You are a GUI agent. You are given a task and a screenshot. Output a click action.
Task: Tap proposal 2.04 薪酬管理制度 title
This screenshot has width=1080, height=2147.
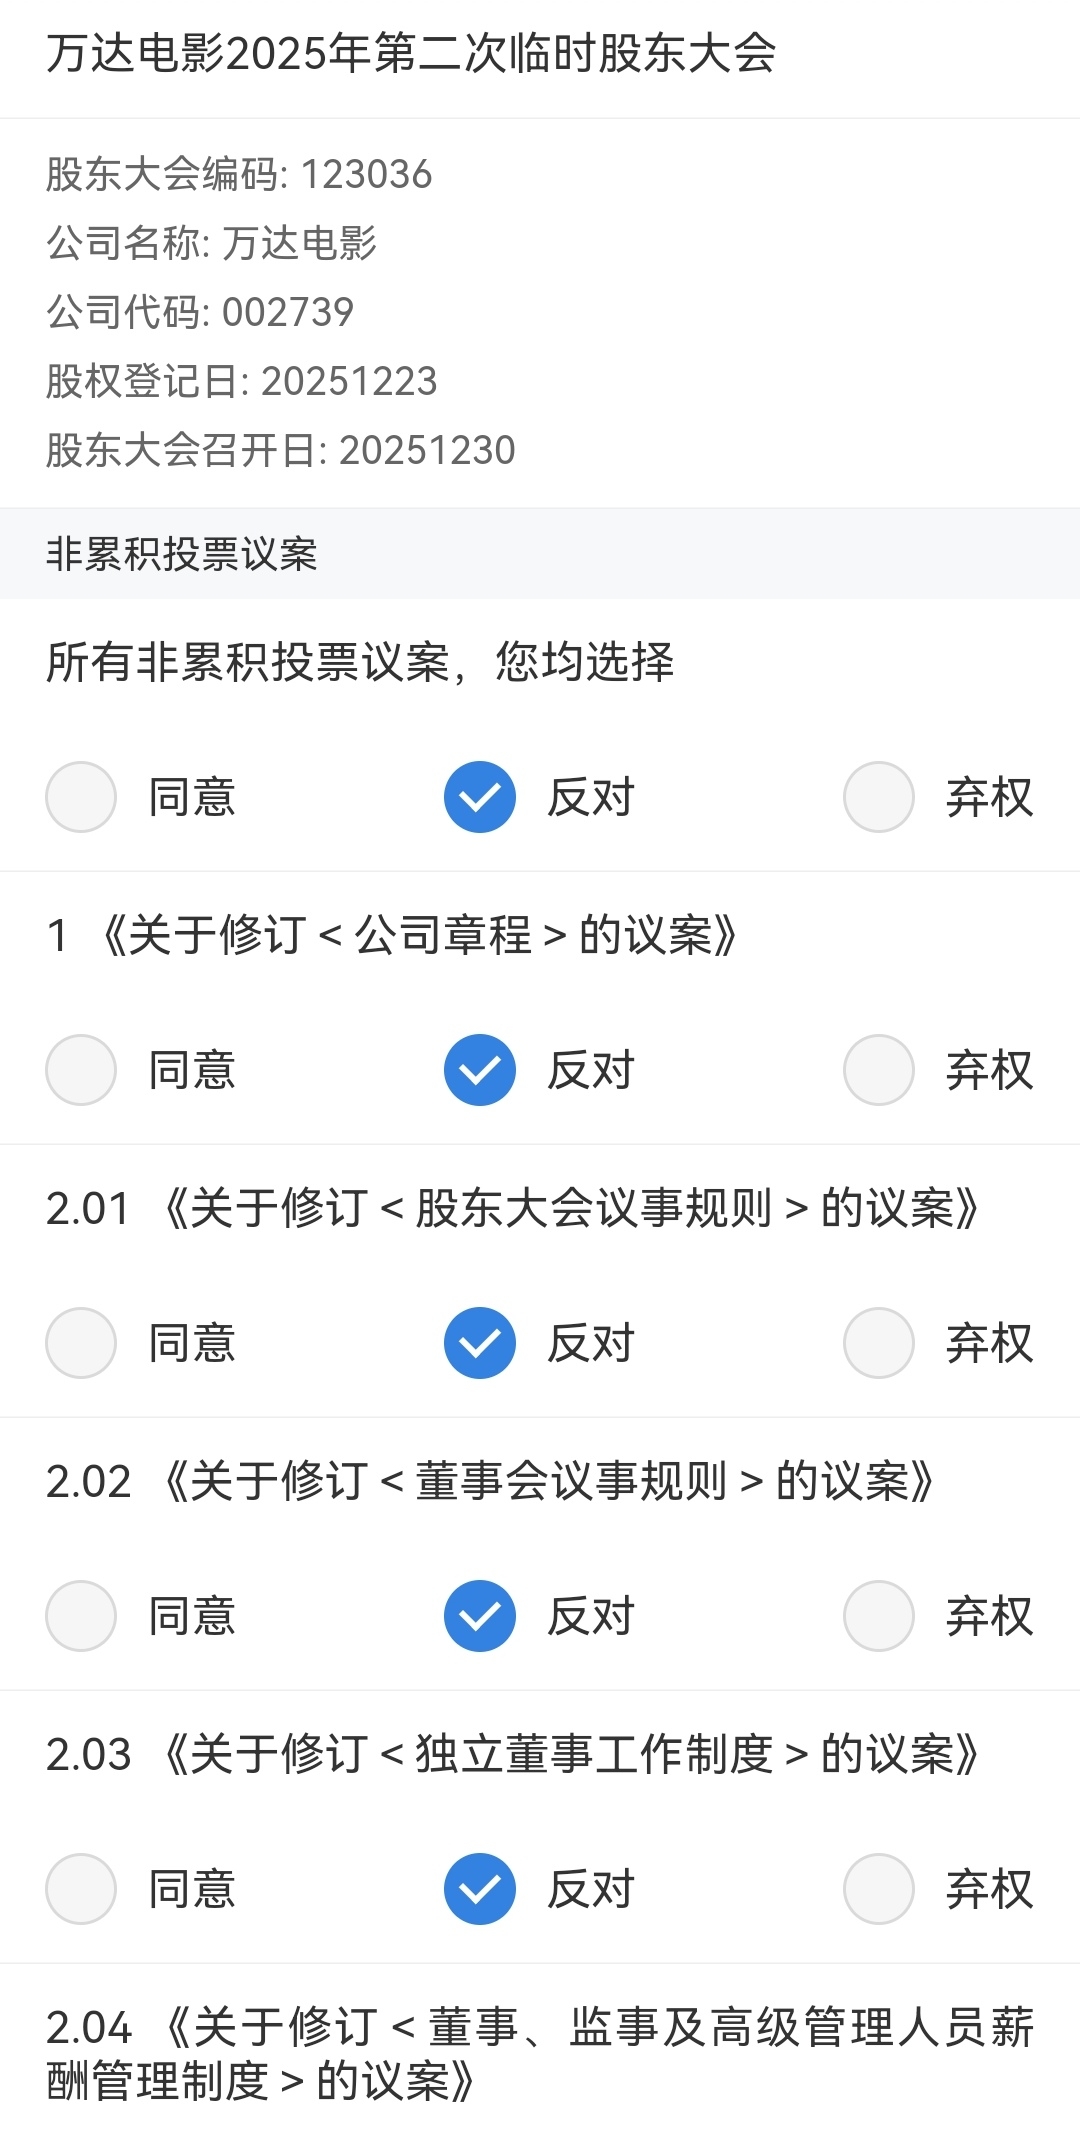(540, 2054)
